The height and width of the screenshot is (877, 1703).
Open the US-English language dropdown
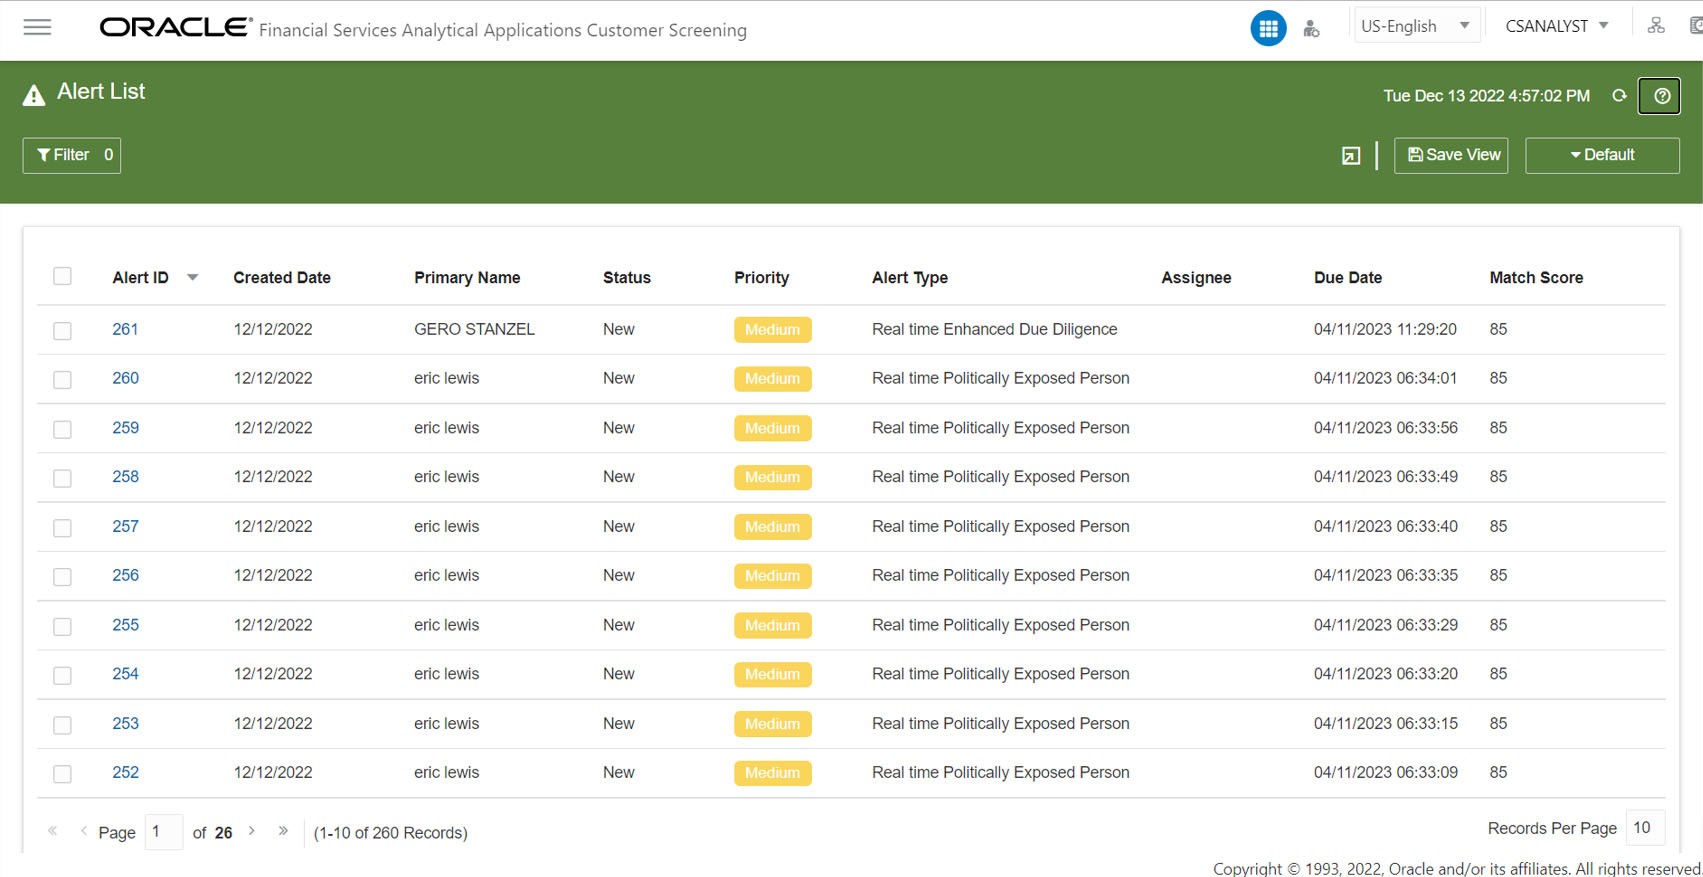tap(1414, 26)
